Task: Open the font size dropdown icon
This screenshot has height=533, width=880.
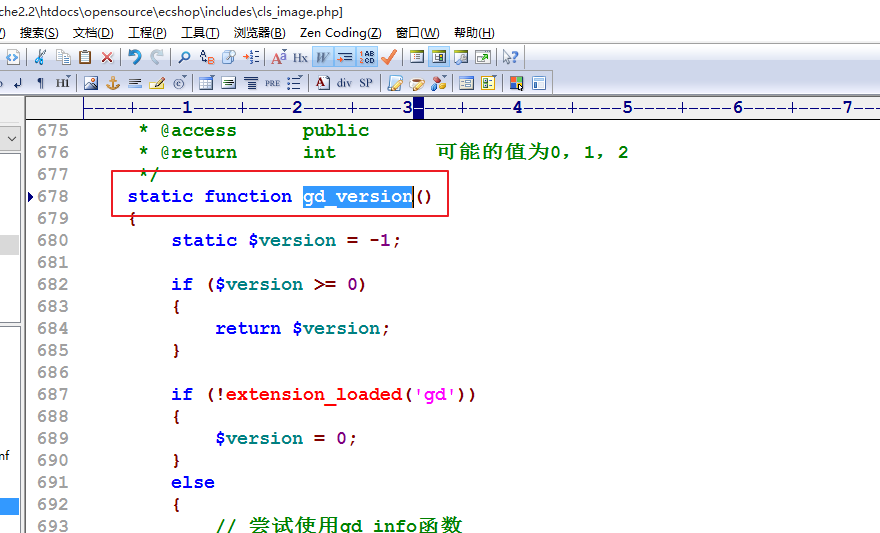Action: [278, 58]
